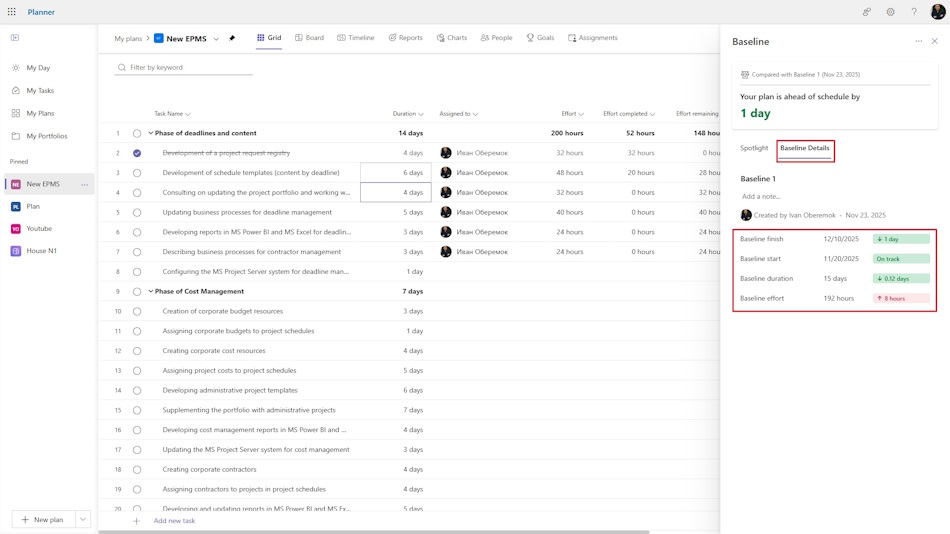
Task: Mark Developing administrative project templates complete
Action: tap(137, 390)
